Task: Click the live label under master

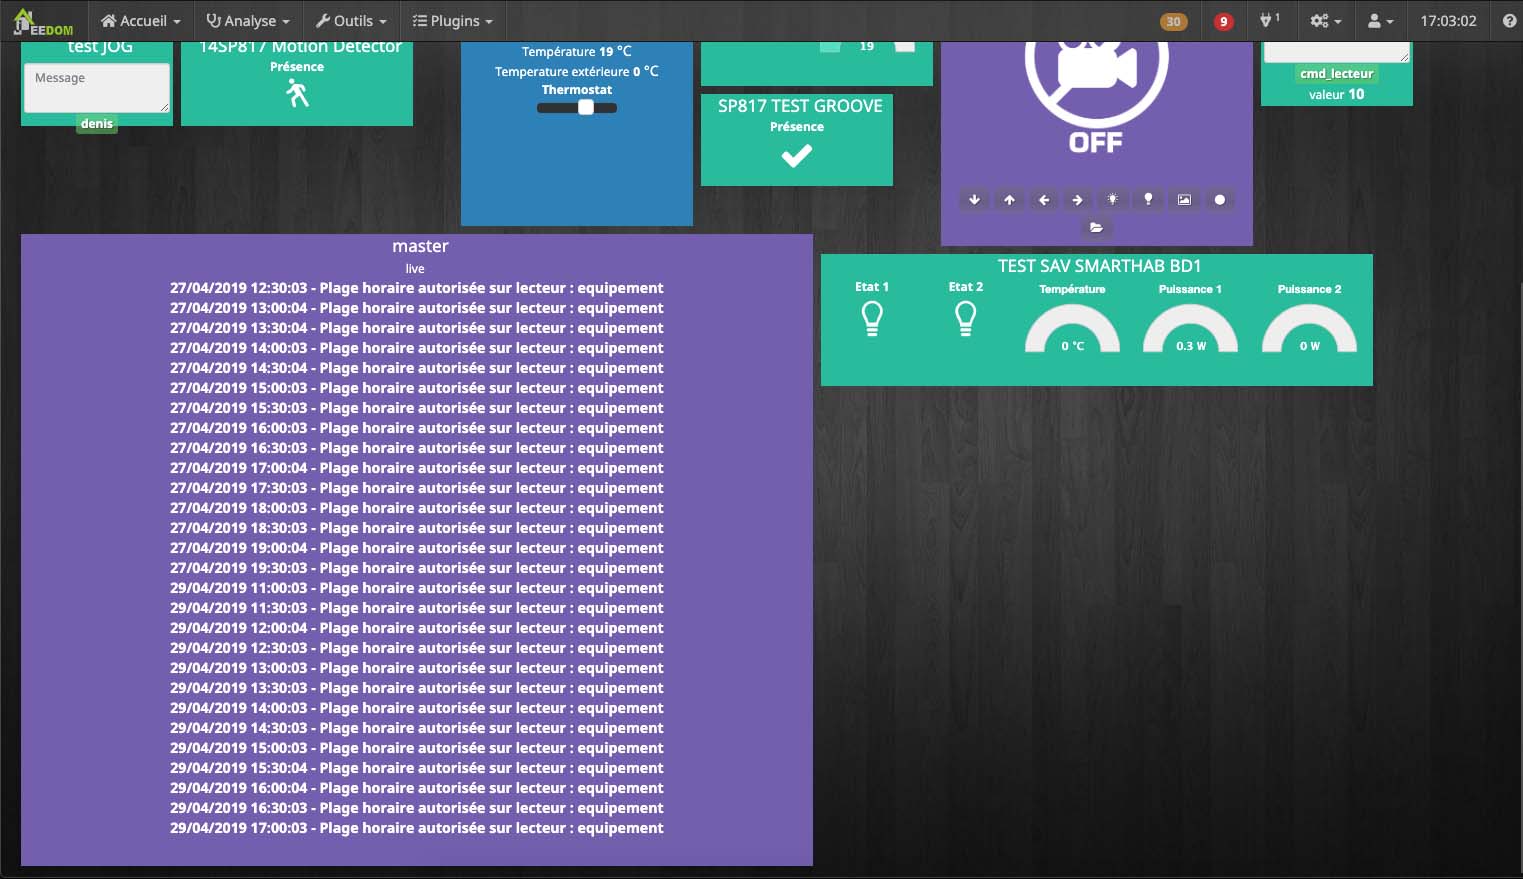Action: point(415,269)
